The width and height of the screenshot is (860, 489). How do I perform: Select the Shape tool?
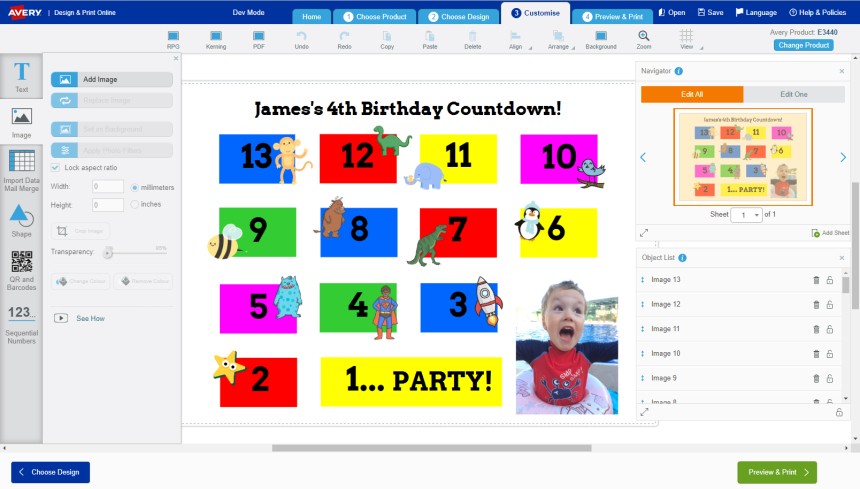pos(21,219)
